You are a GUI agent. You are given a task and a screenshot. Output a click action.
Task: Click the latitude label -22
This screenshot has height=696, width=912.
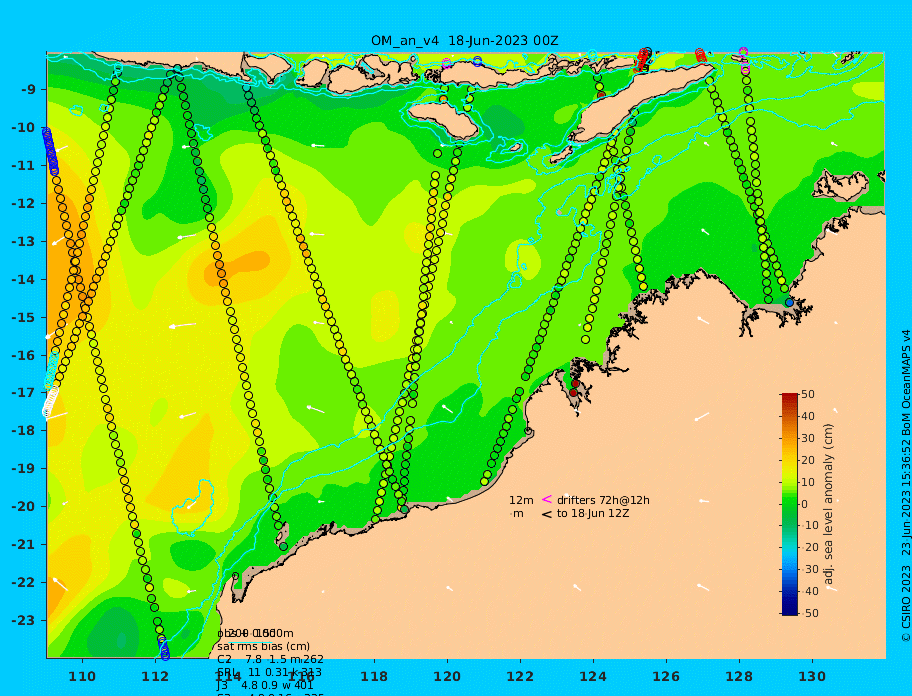(23, 583)
